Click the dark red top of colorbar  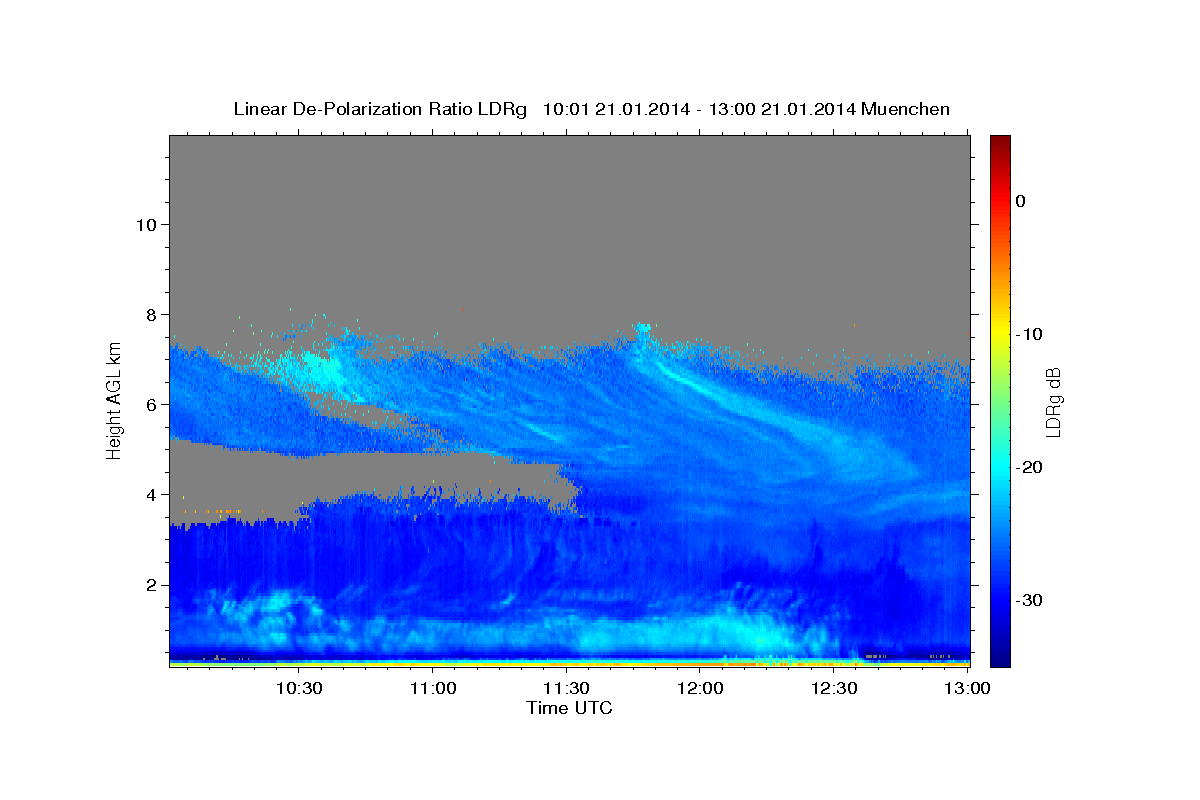click(x=1000, y=142)
